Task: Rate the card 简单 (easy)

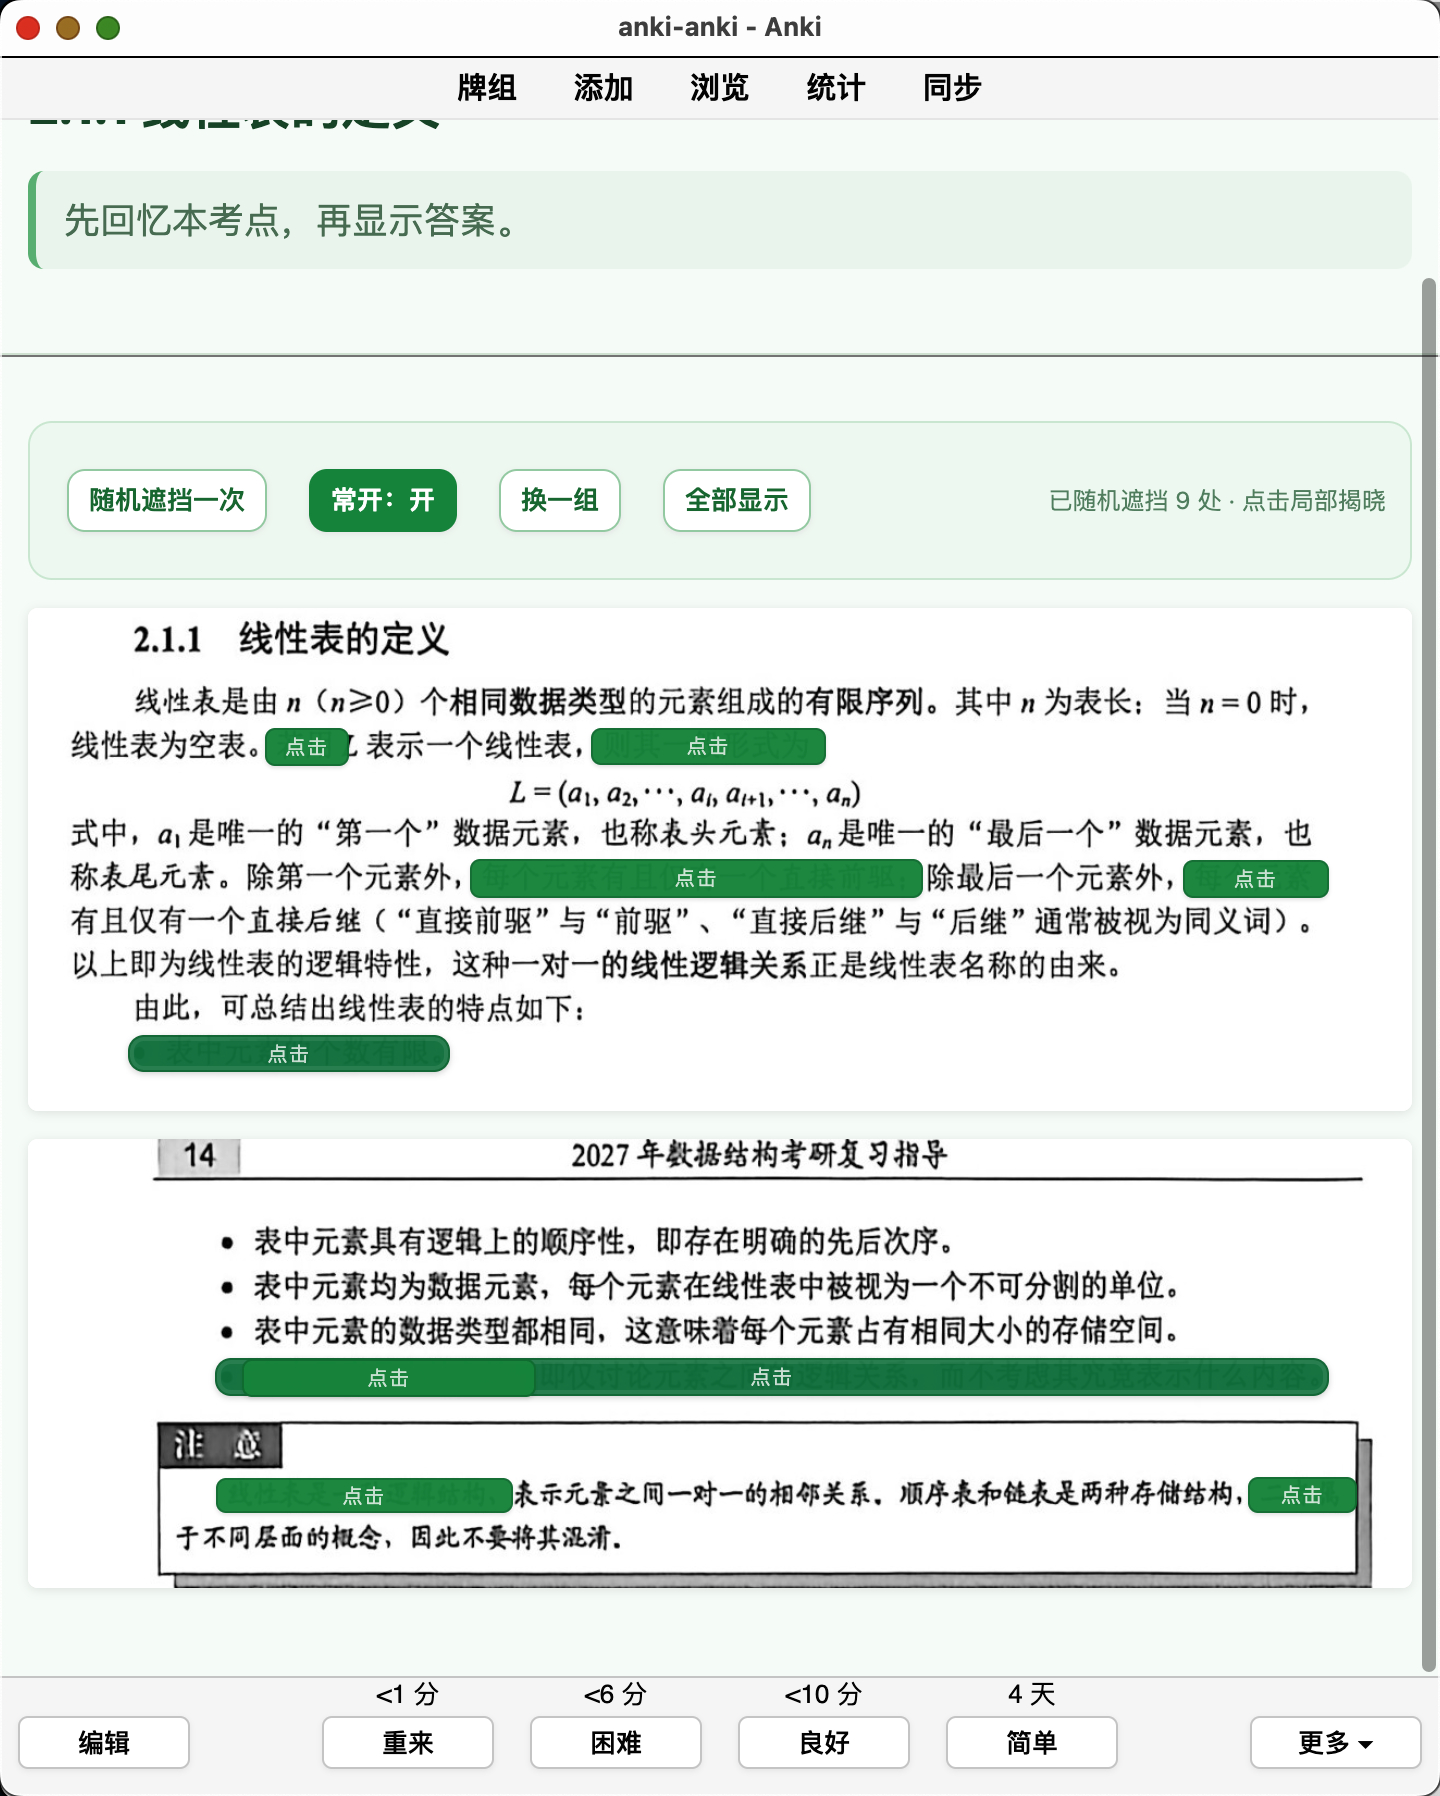Action: click(1032, 1743)
